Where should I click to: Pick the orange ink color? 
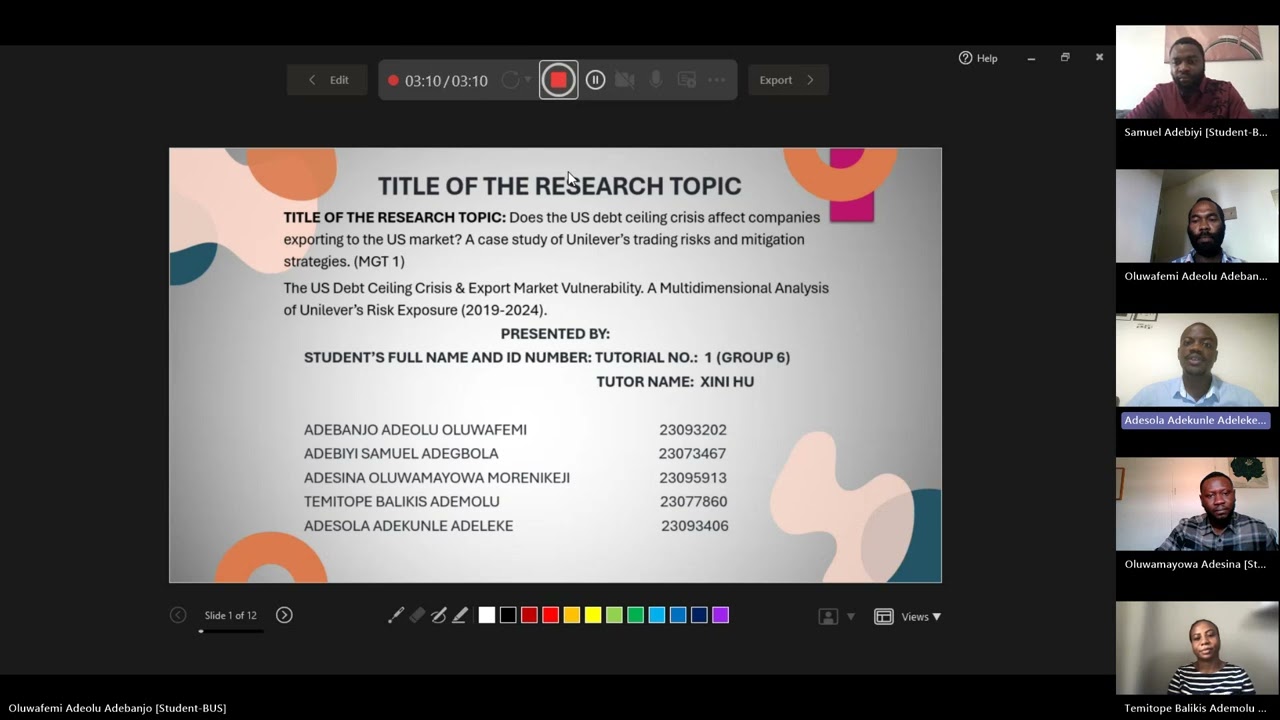click(x=571, y=615)
